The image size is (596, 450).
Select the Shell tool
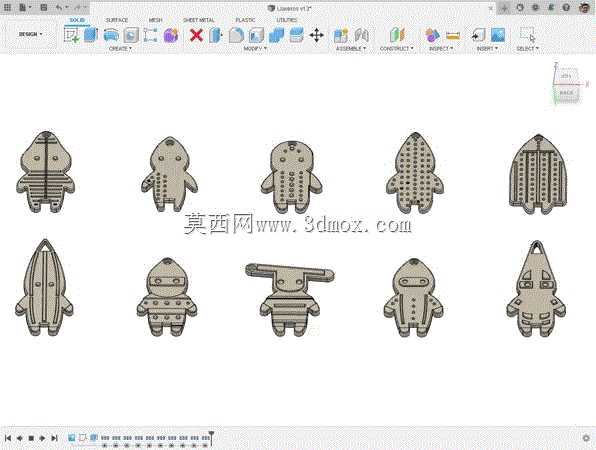coord(256,35)
